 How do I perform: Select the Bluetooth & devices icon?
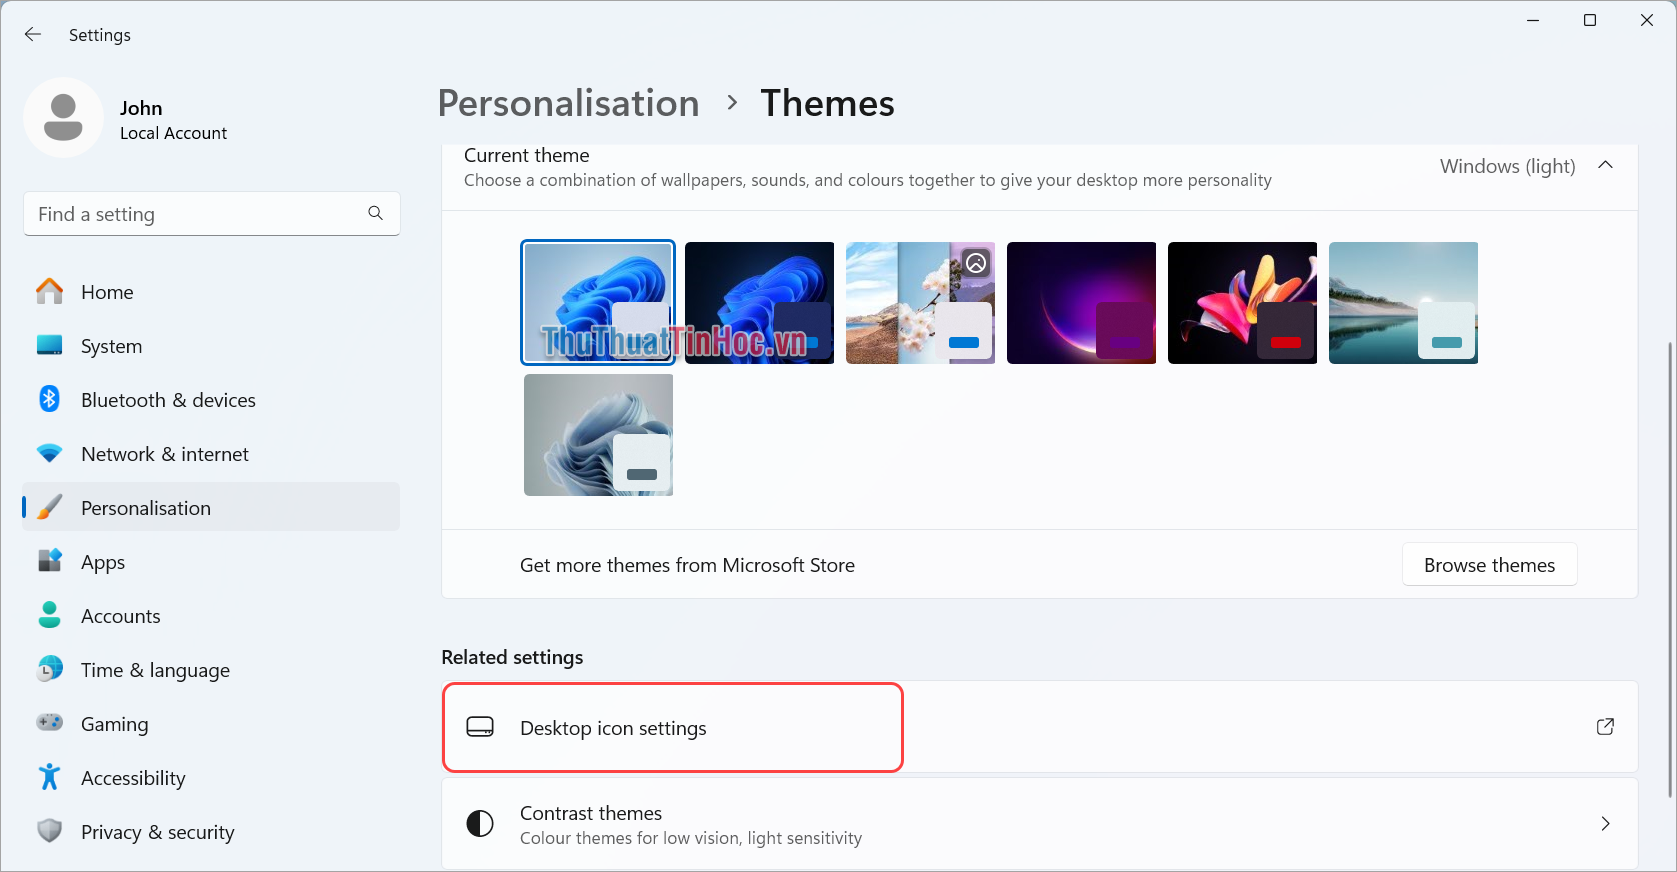(x=49, y=399)
